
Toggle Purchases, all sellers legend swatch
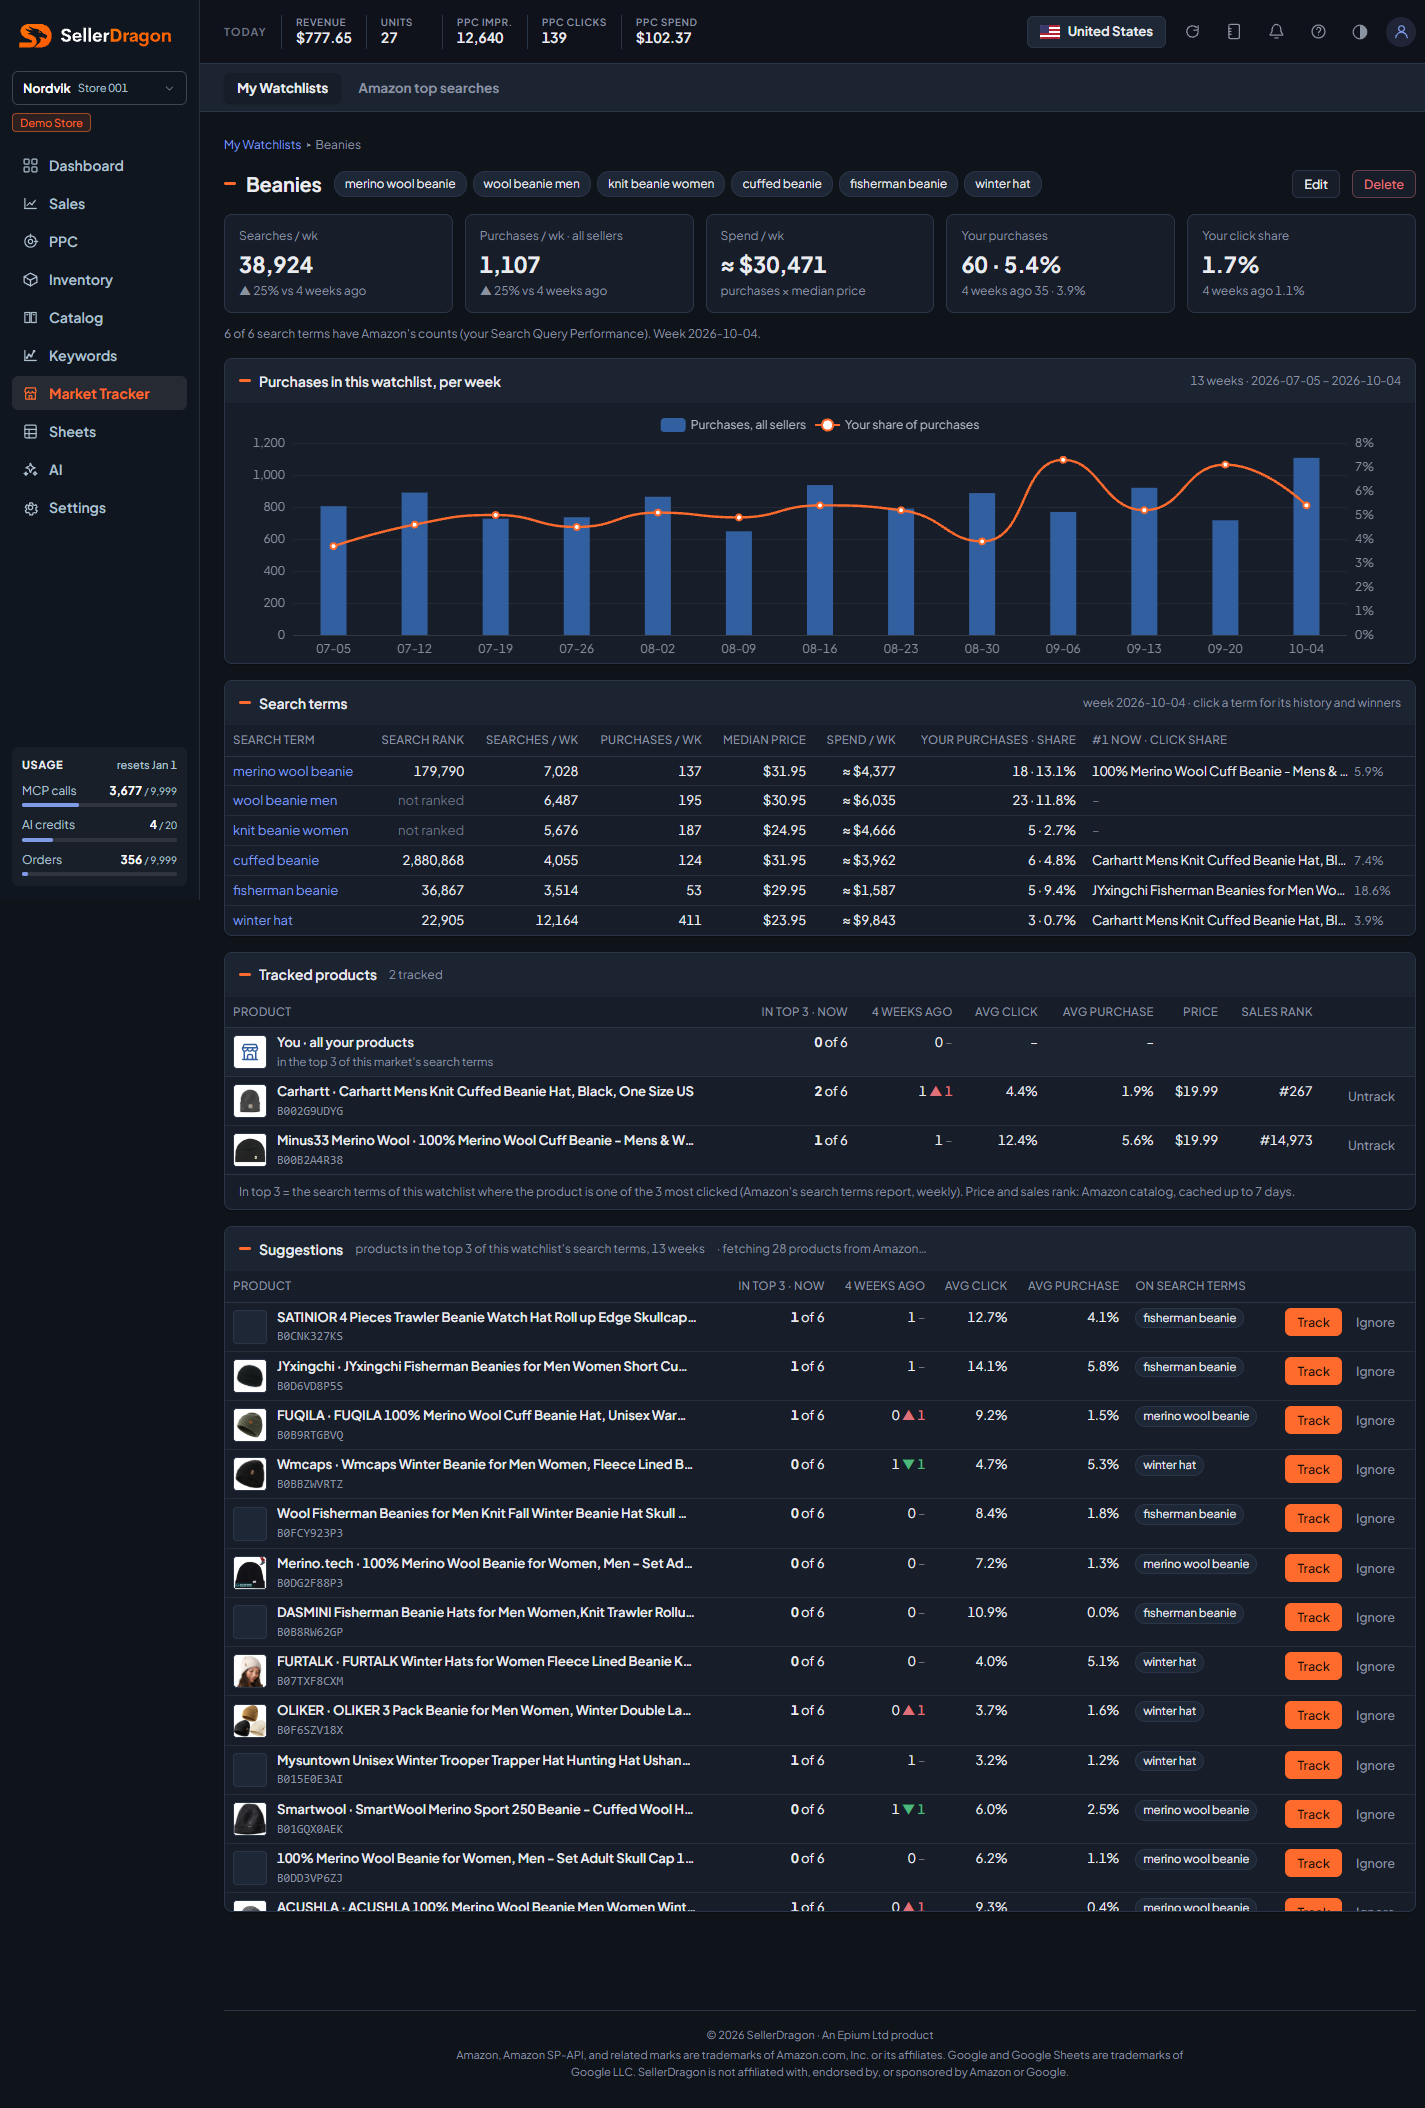click(x=673, y=425)
